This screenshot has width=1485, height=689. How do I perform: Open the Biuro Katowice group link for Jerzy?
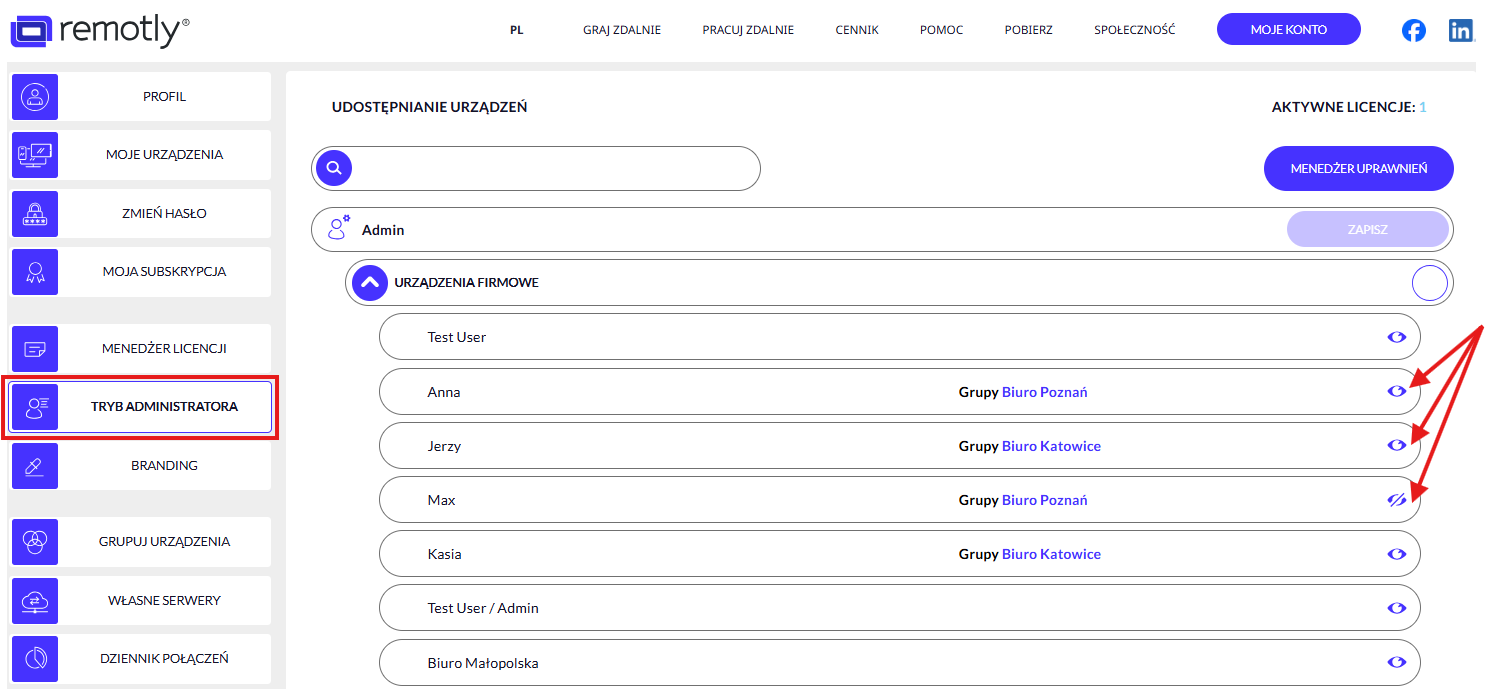[1050, 446]
